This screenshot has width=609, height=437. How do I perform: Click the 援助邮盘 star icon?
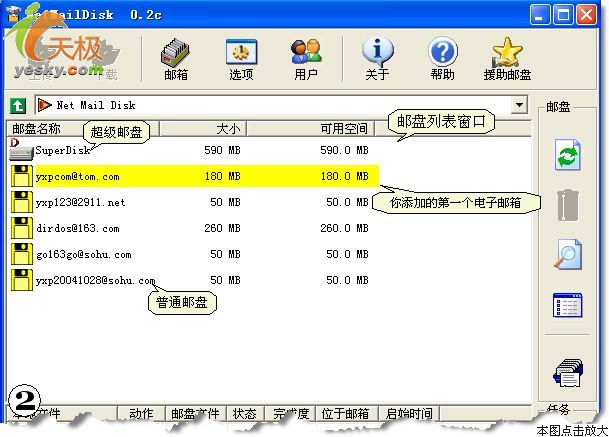tap(507, 59)
